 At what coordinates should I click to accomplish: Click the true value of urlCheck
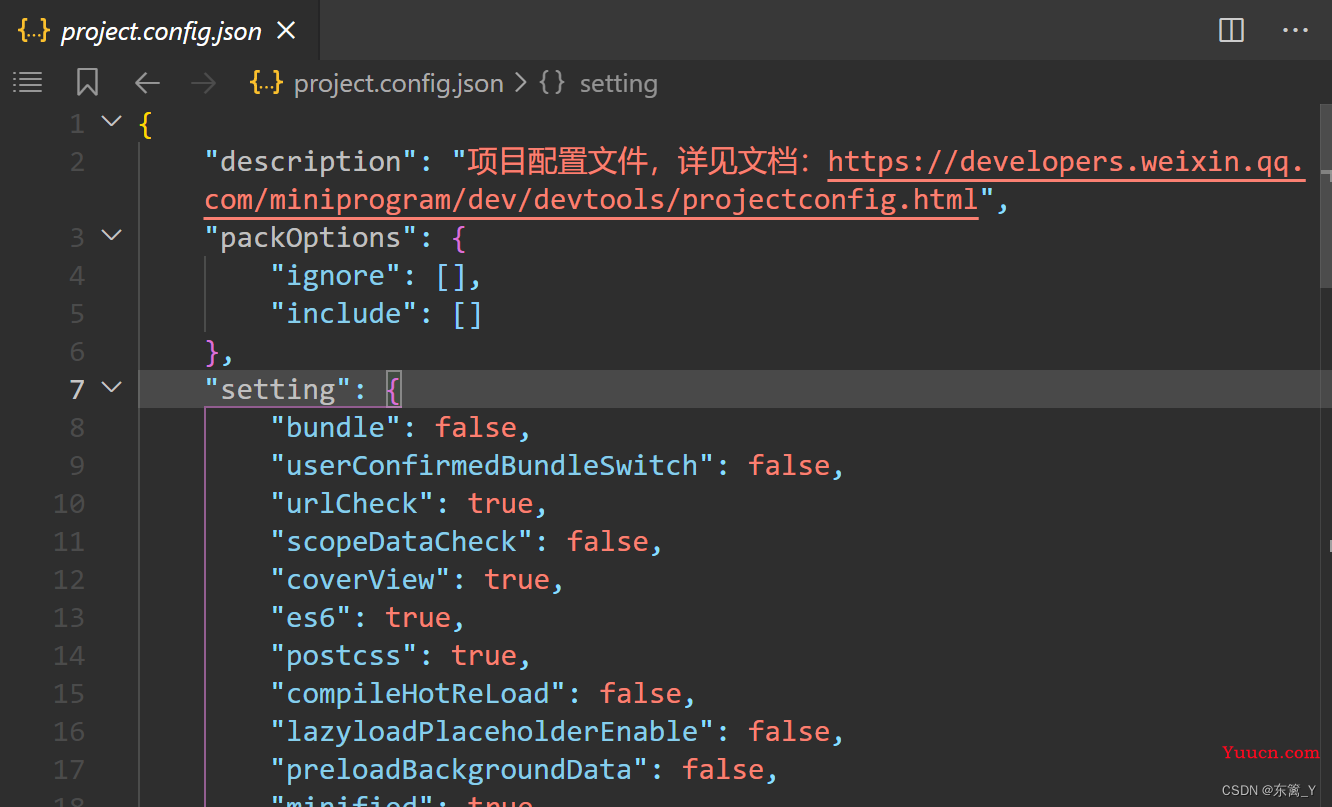pos(500,504)
